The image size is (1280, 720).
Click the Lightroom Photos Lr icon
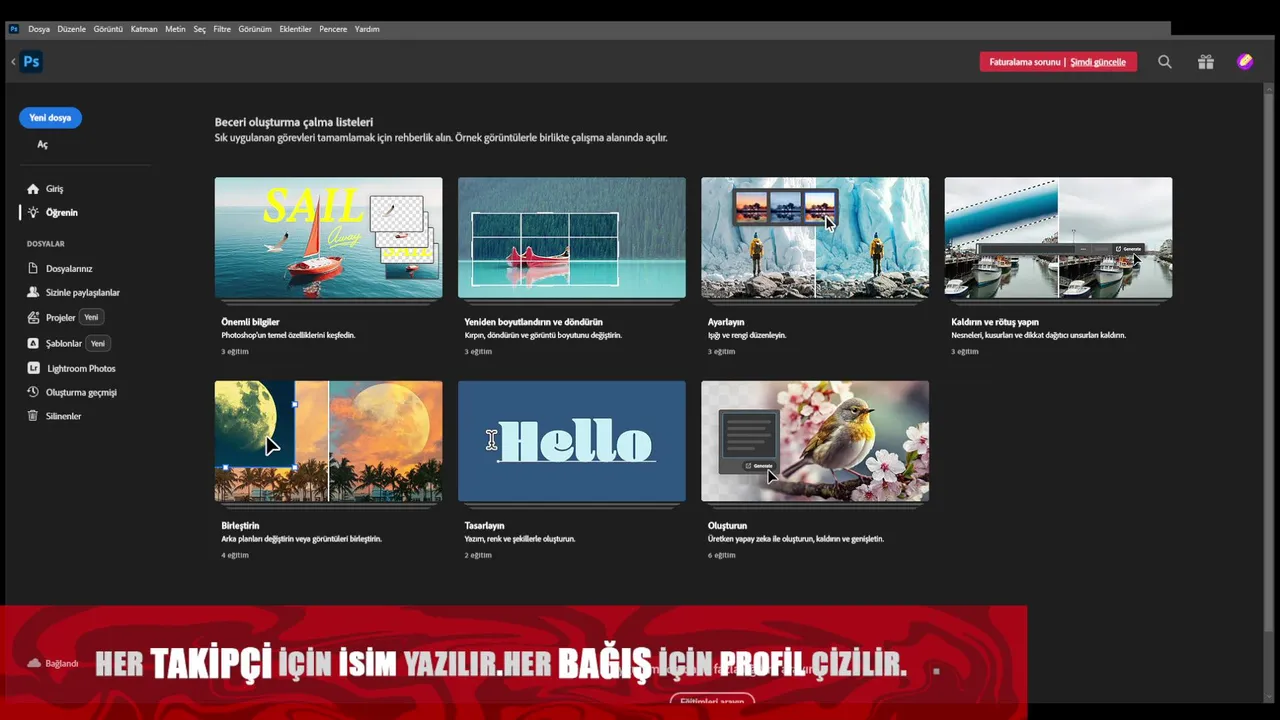(x=33, y=369)
